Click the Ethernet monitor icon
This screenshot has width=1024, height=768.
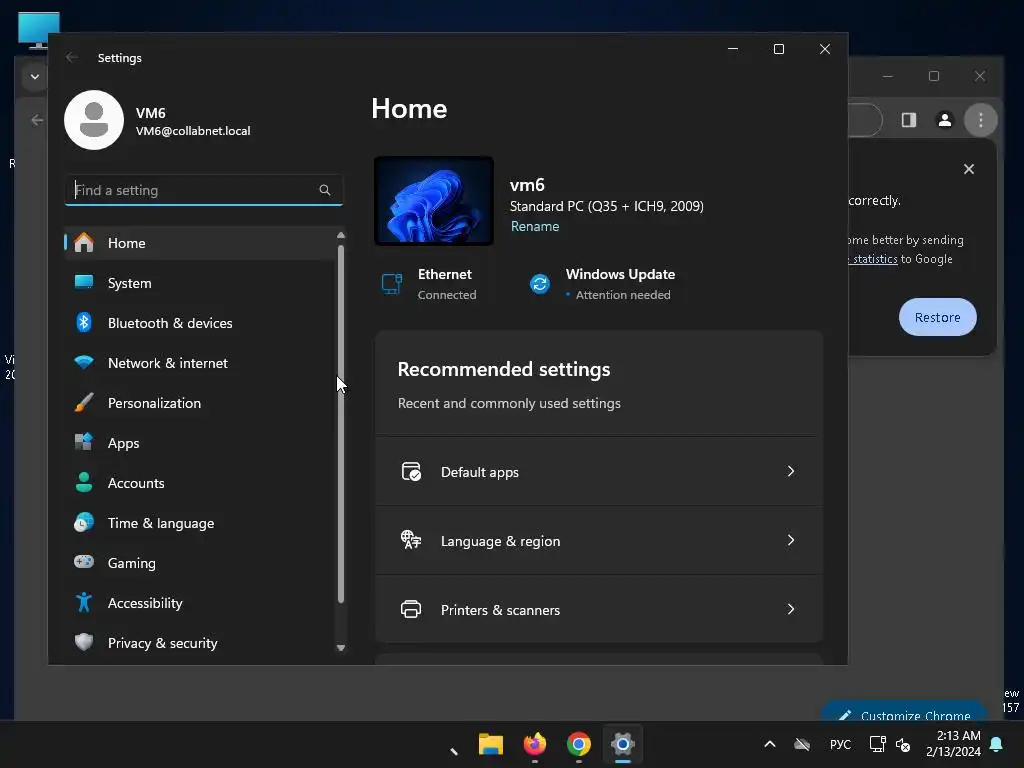coord(392,284)
